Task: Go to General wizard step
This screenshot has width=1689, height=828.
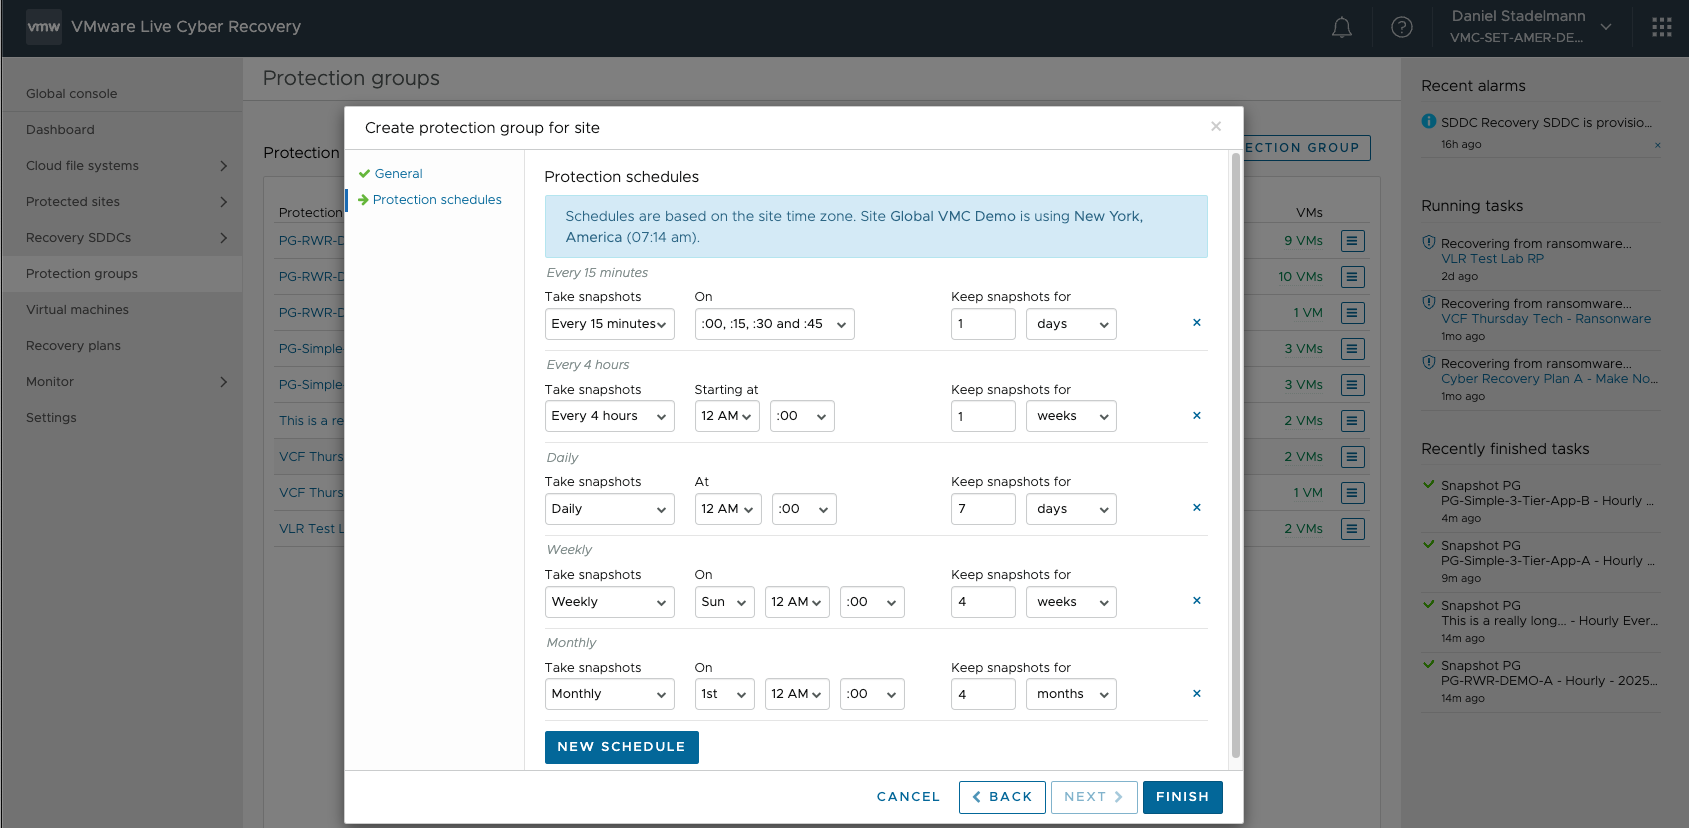Action: click(398, 174)
